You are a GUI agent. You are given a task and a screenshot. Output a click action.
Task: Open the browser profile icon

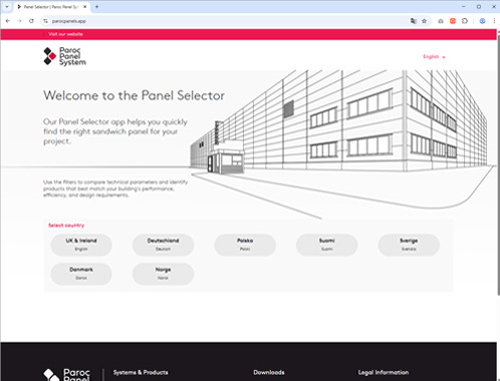[482, 21]
